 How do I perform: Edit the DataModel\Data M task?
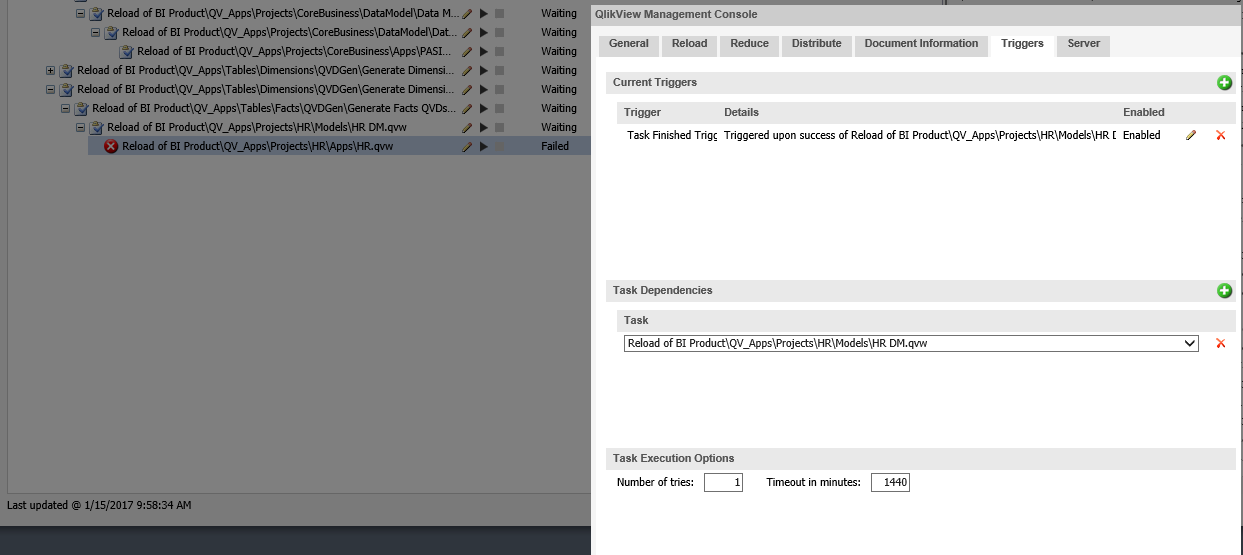467,13
